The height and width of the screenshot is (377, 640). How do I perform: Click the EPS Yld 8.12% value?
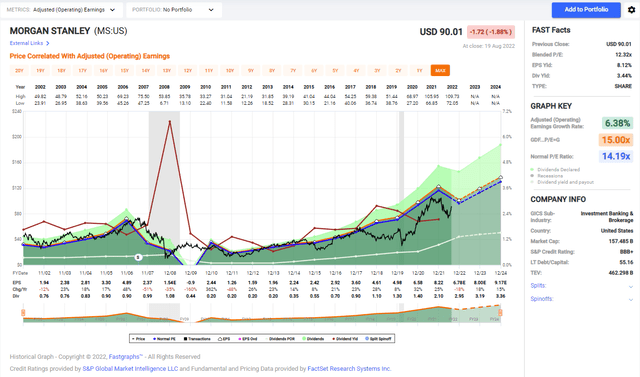tap(624, 65)
